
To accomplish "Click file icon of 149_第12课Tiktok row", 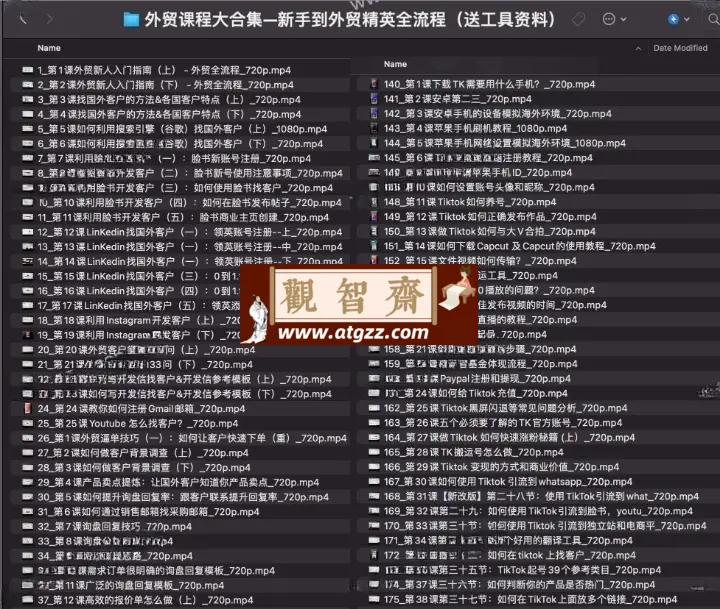I will [x=374, y=216].
